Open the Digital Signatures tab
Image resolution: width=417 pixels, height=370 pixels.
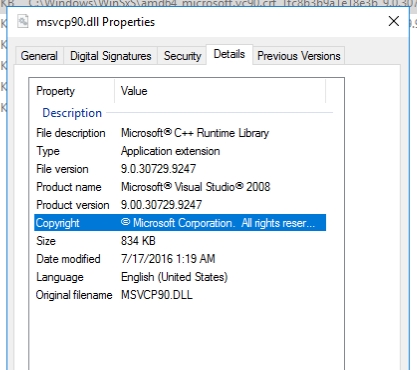click(x=111, y=56)
